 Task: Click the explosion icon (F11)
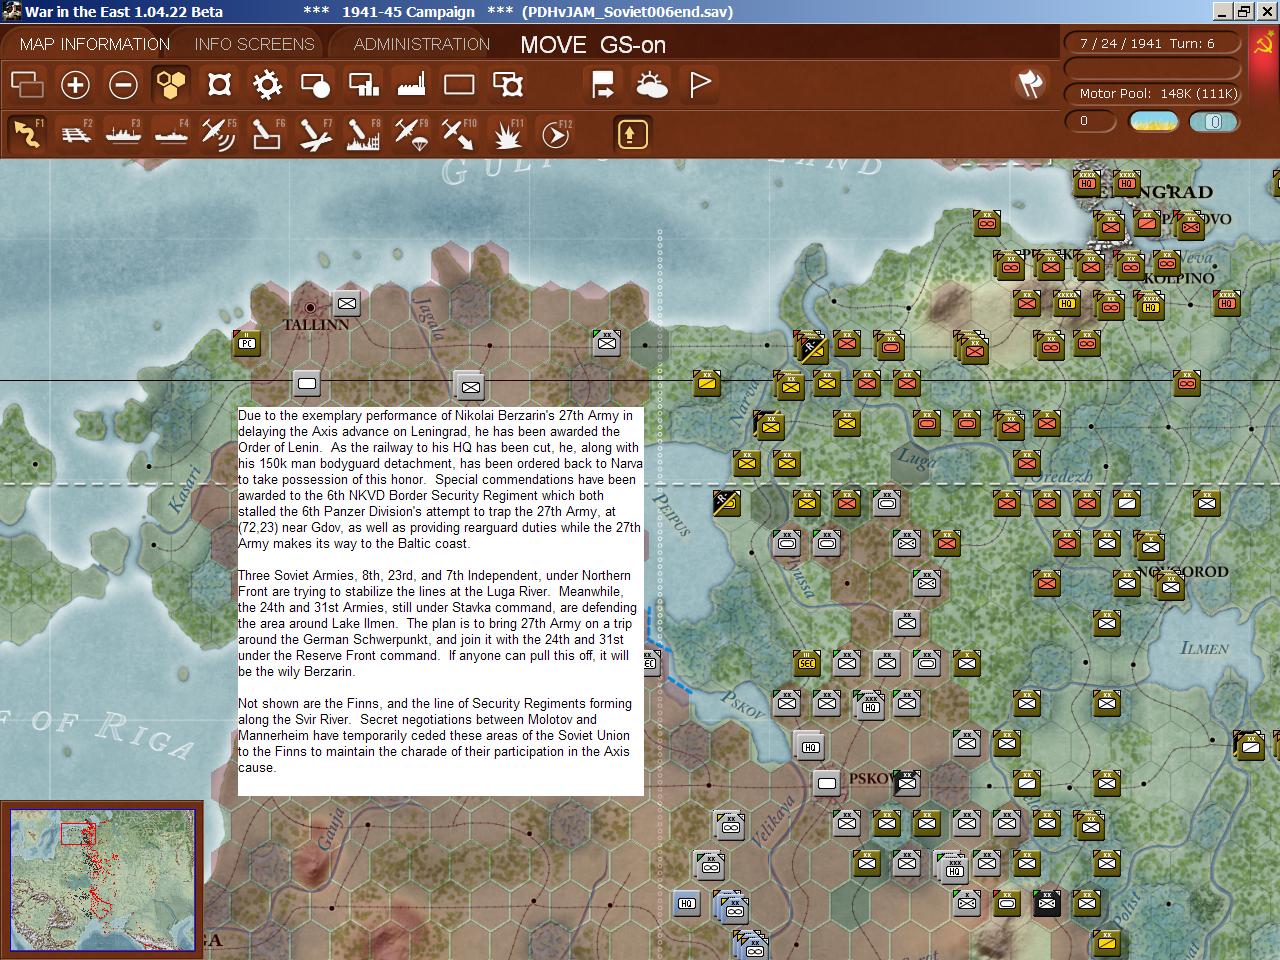click(508, 133)
